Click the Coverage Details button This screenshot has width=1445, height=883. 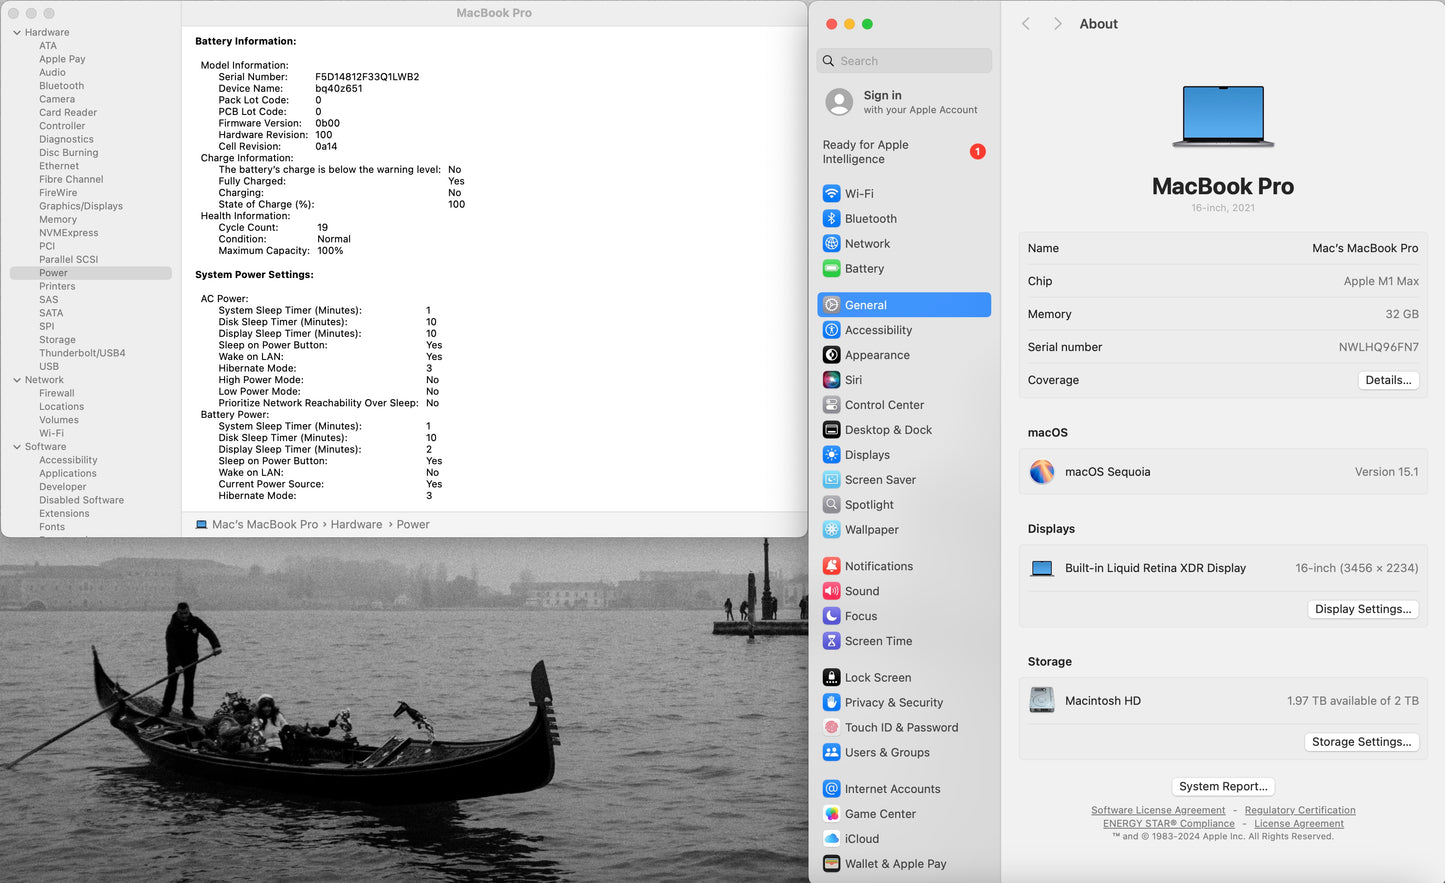[1388, 380]
